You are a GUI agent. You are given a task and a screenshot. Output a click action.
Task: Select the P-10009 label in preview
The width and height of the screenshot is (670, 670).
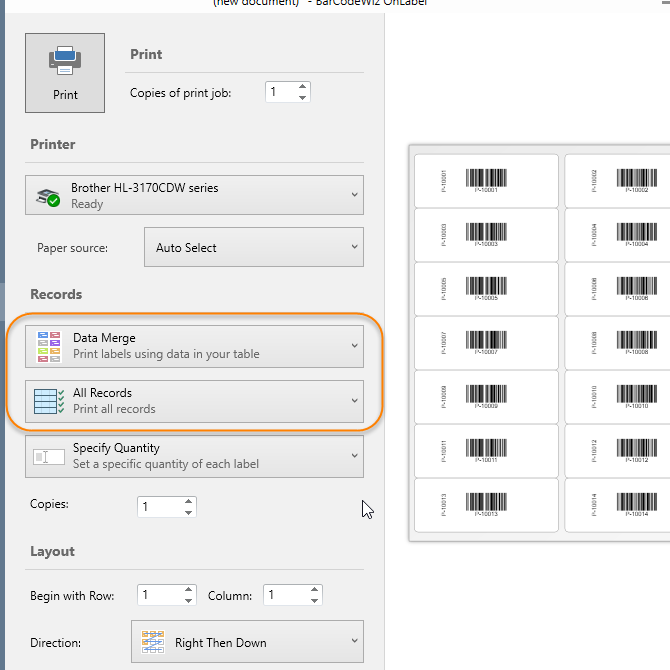[x=486, y=397]
